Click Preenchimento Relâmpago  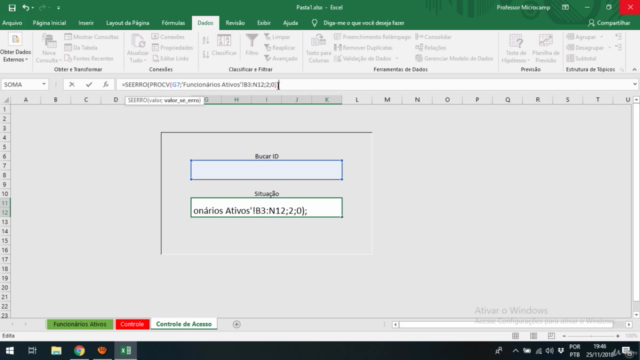click(372, 37)
